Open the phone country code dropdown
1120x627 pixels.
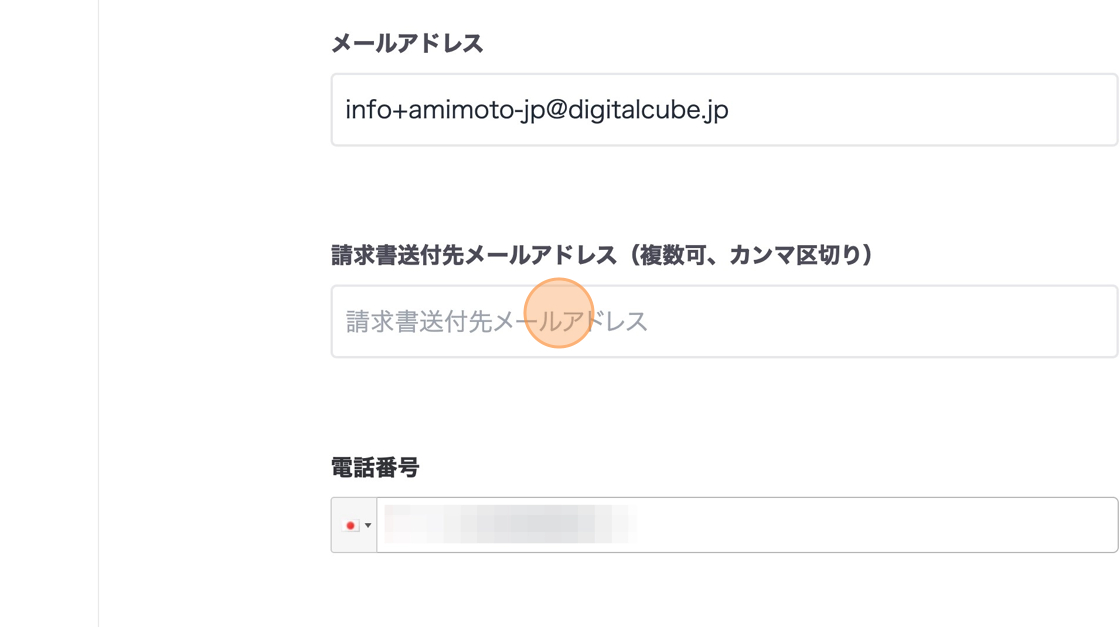coord(355,525)
